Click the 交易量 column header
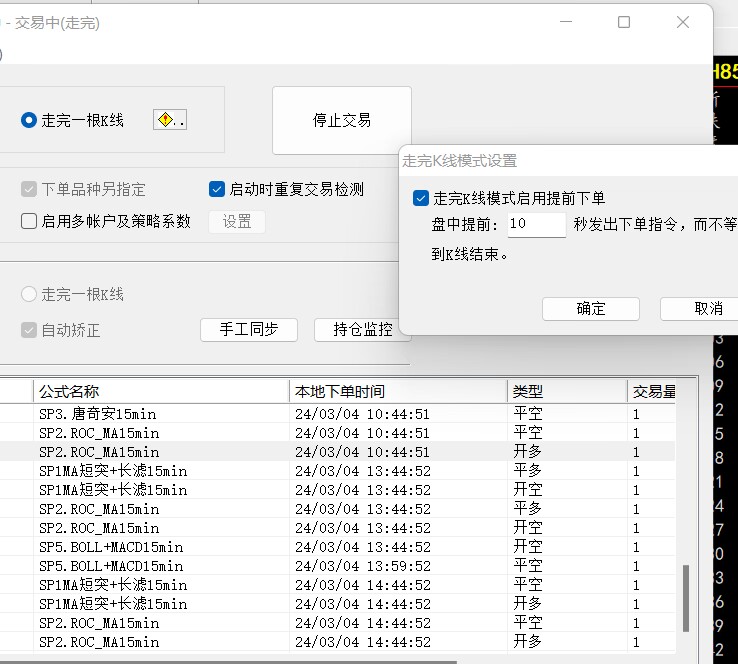 tap(652, 392)
